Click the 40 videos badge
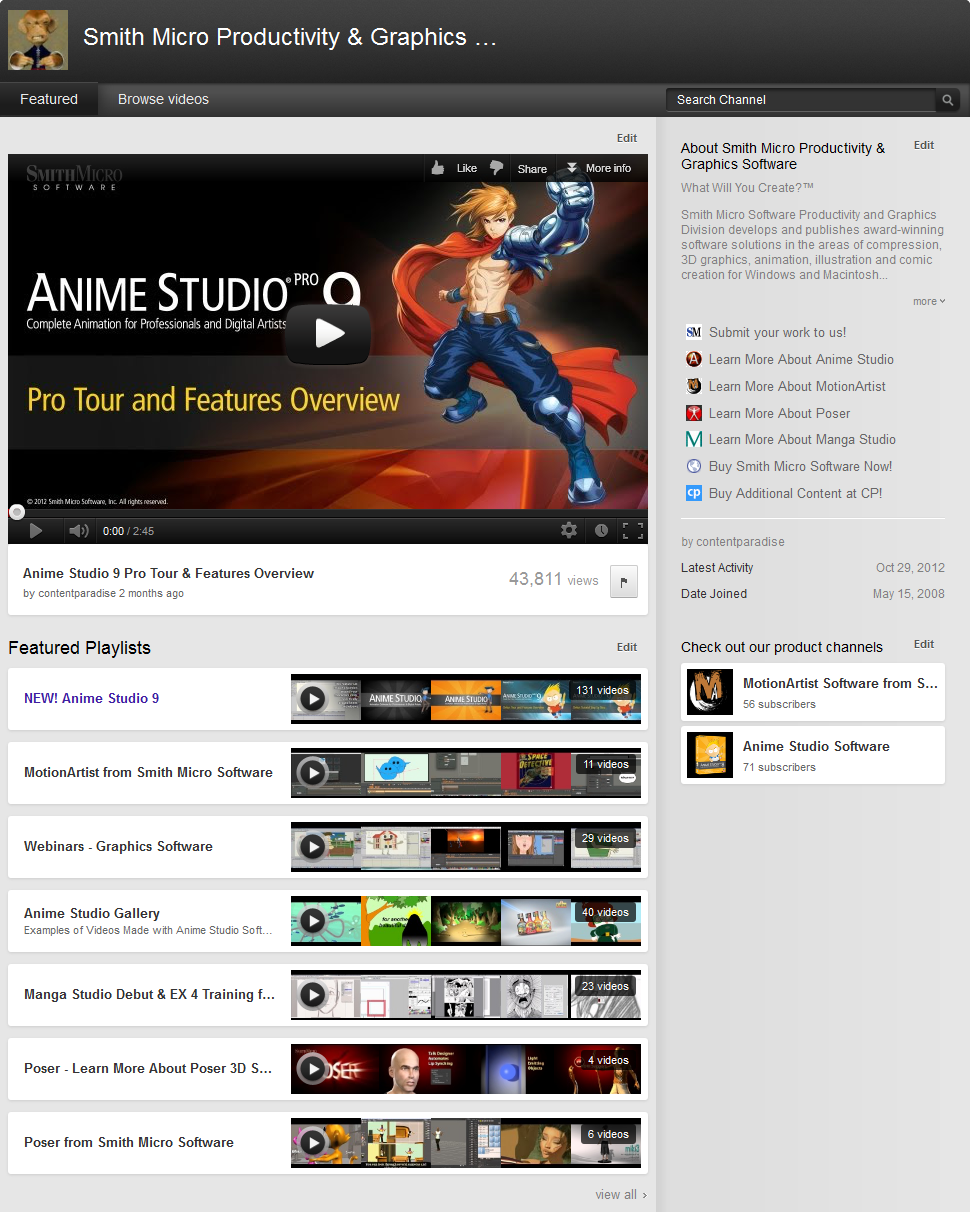Viewport: 970px width, 1212px height. [x=606, y=912]
